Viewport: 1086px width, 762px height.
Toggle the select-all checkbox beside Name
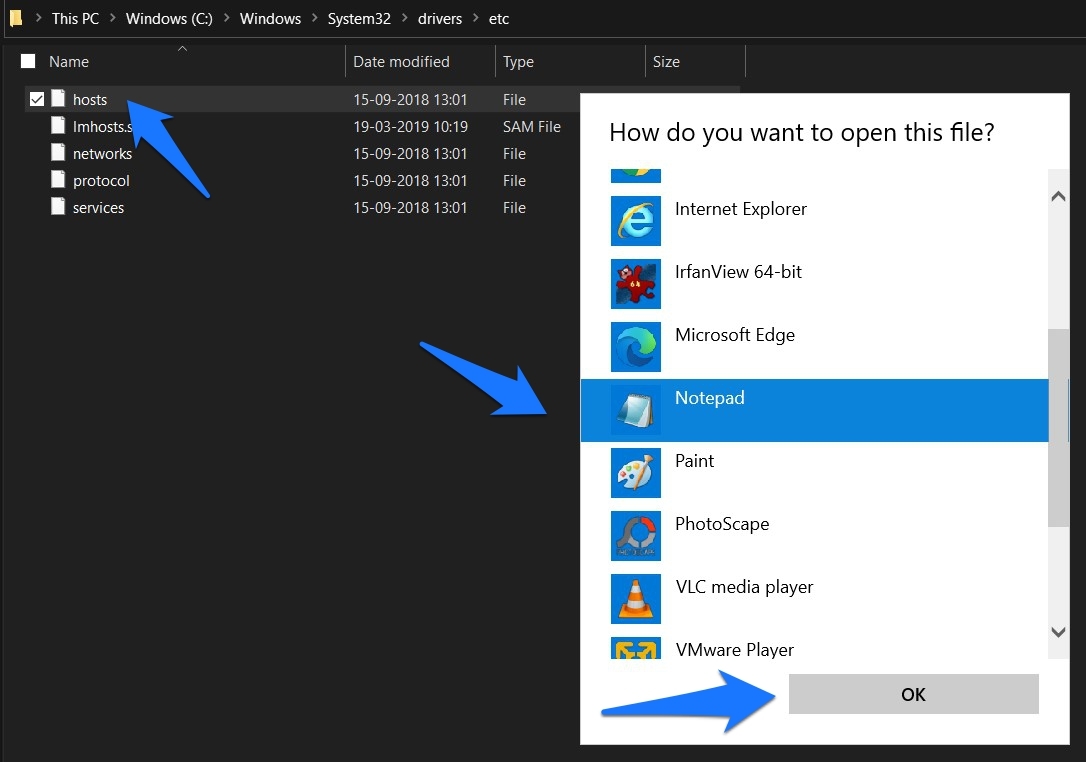tap(28, 61)
